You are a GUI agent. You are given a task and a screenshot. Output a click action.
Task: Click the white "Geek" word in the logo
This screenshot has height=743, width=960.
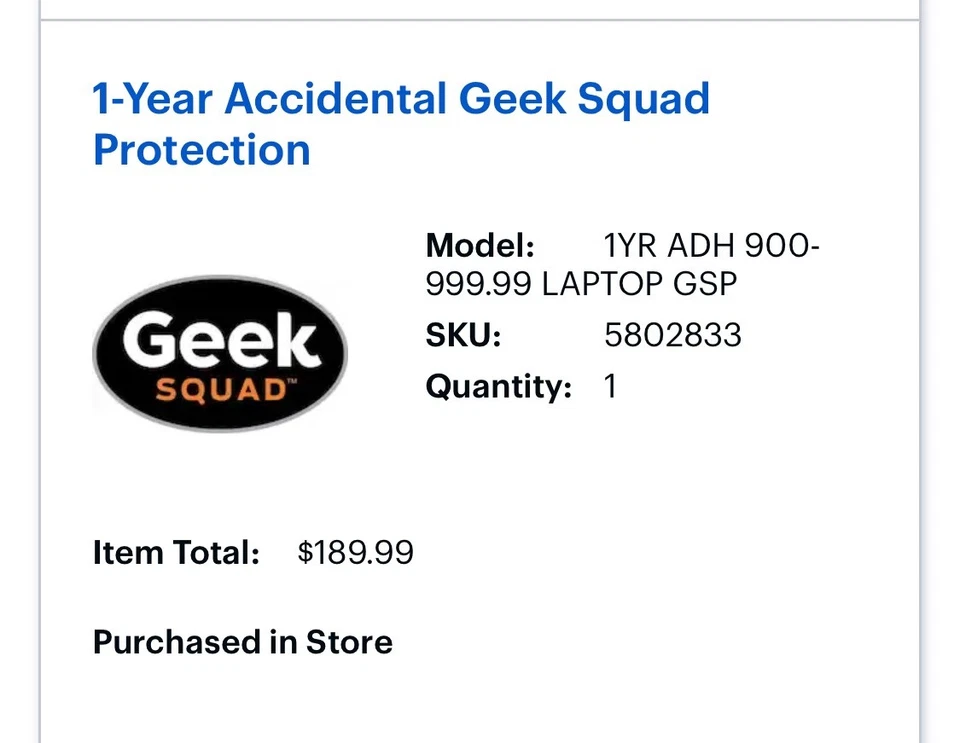(221, 340)
